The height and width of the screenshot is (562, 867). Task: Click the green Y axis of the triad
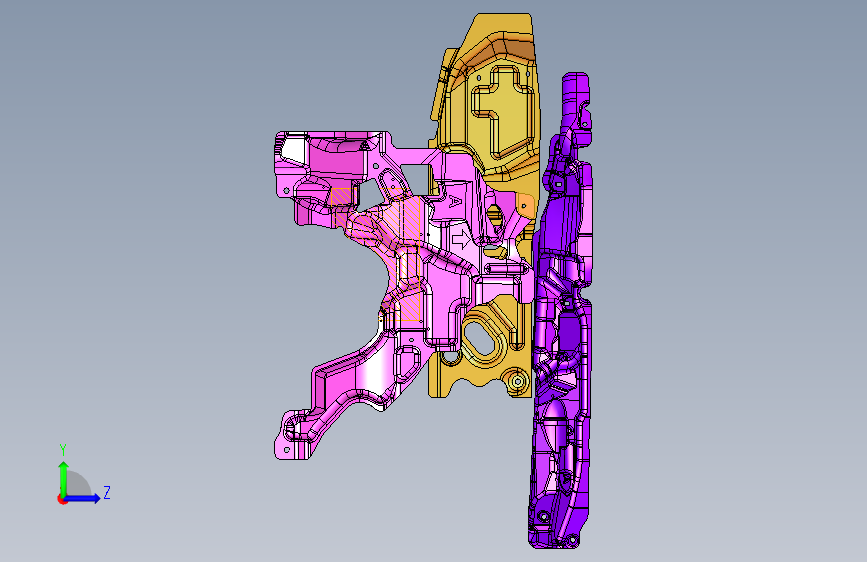(64, 479)
